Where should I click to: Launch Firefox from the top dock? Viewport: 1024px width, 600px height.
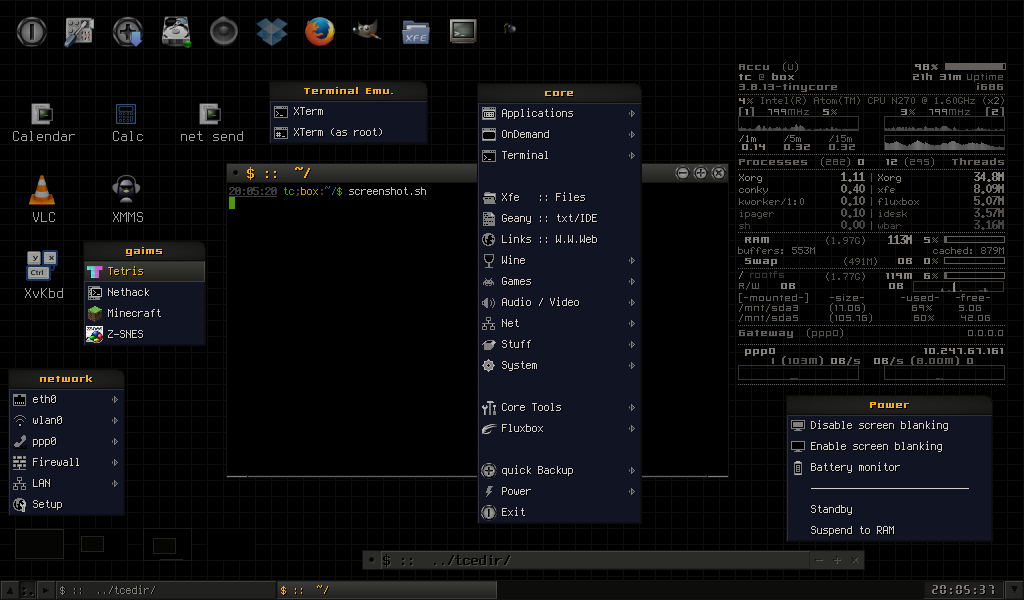click(319, 32)
